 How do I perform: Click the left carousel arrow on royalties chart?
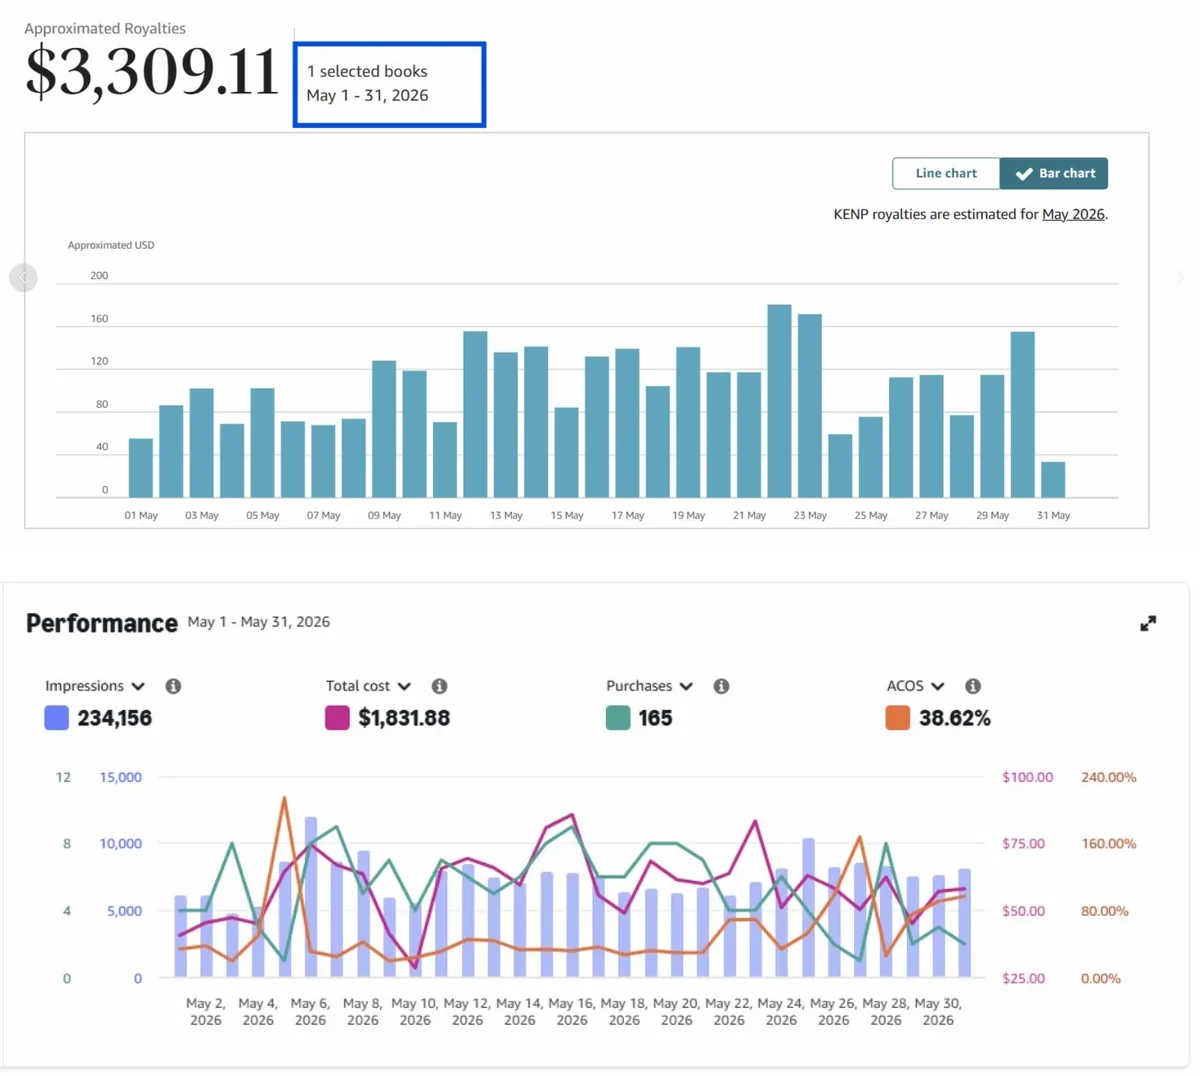[23, 277]
